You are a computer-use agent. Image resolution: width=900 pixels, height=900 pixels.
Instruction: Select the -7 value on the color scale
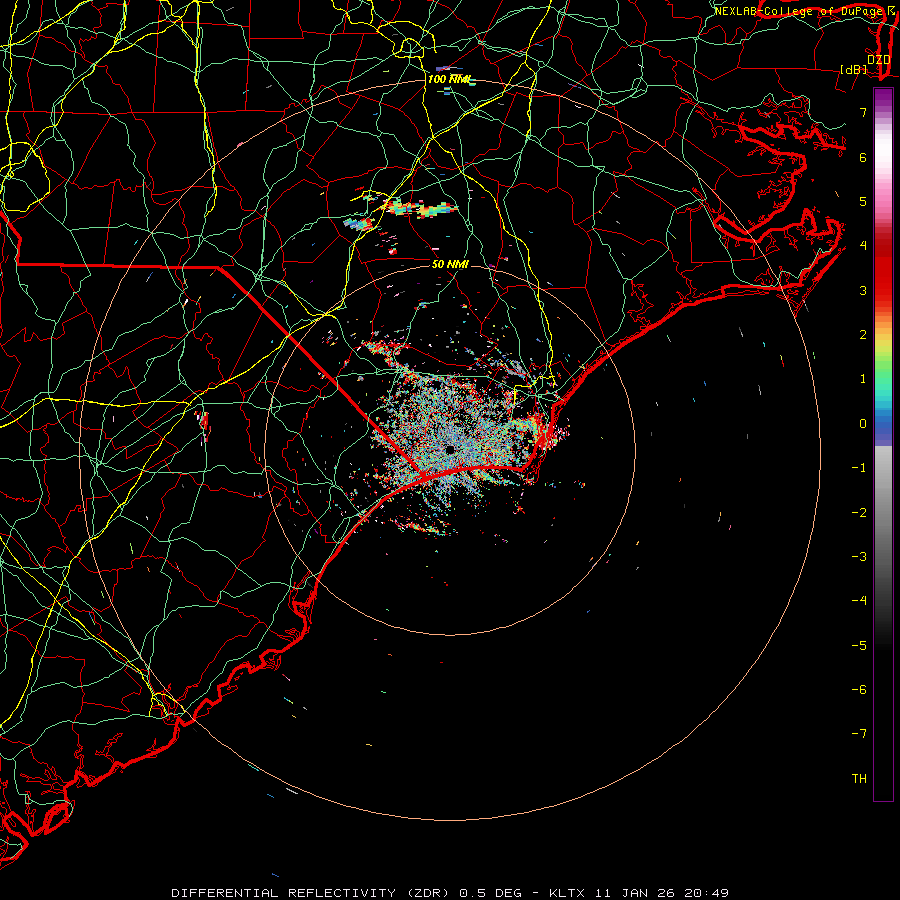tap(859, 734)
